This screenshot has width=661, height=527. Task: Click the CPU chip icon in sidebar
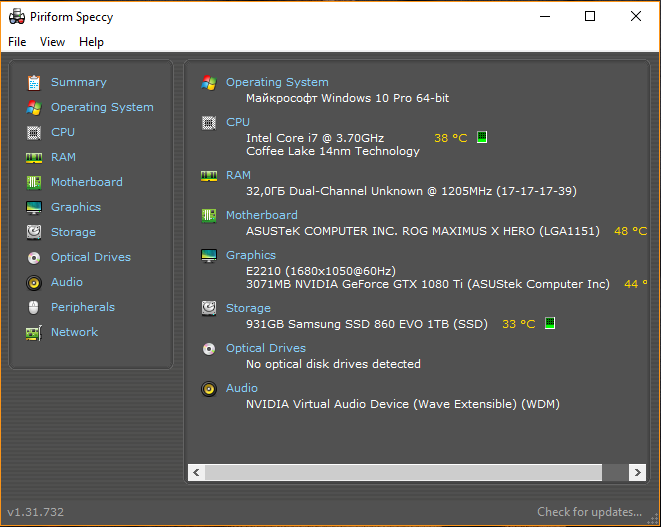coord(34,132)
